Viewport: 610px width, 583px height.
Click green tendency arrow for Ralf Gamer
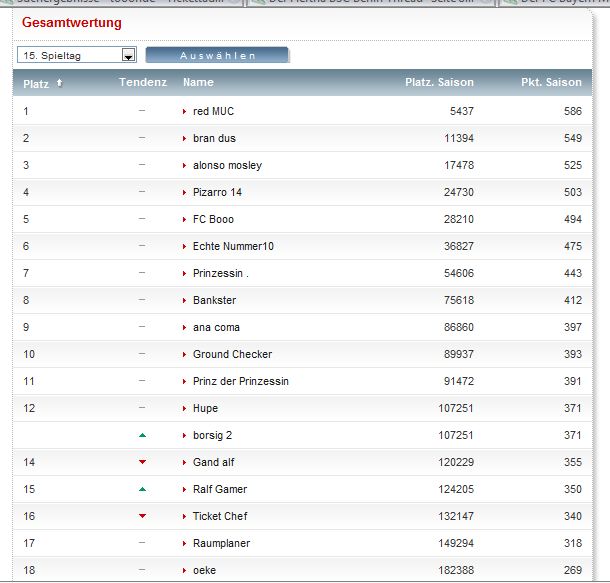142,489
